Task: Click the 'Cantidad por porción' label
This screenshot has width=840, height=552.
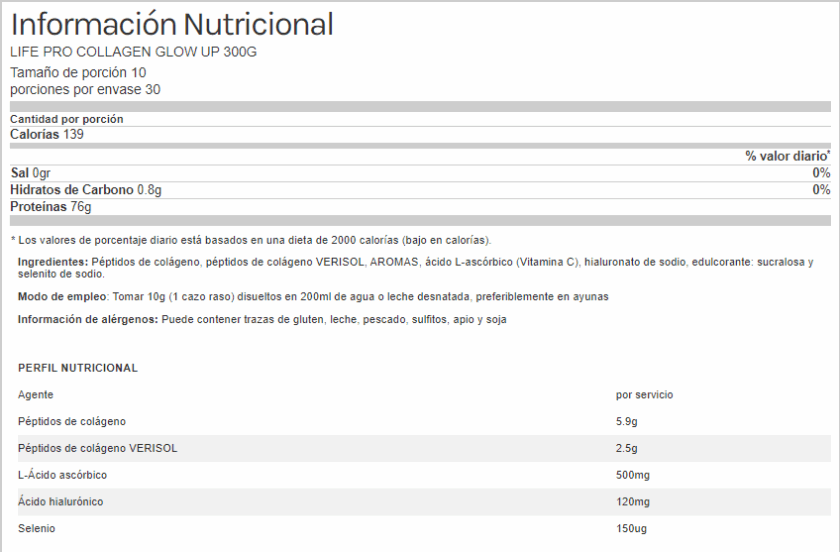Action: coord(67,119)
